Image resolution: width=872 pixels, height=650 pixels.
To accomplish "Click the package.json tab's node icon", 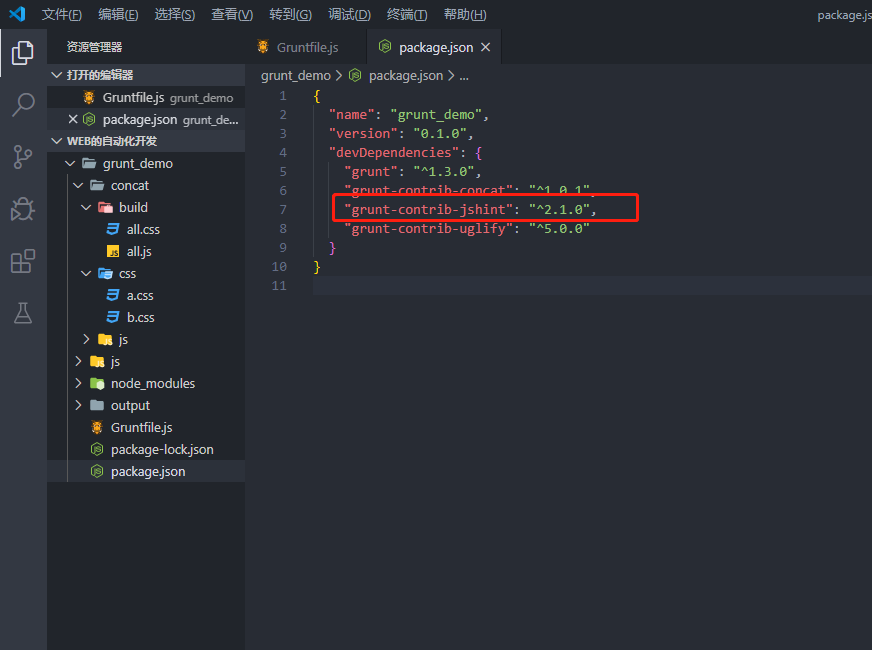I will [385, 47].
